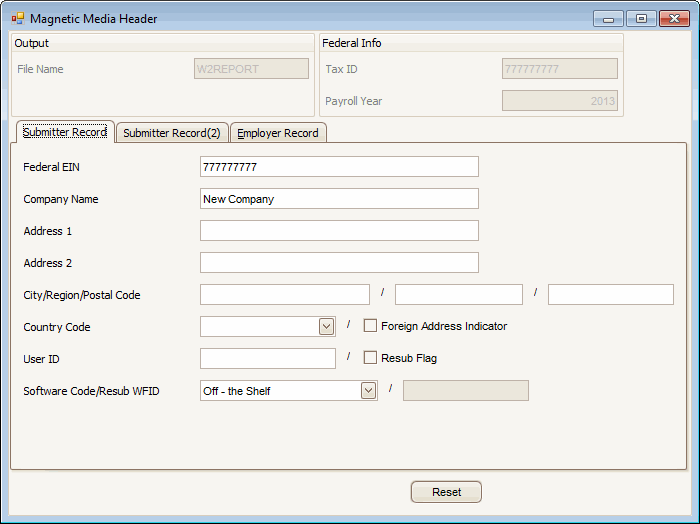Toggle the Resub Flag checkbox

point(370,358)
